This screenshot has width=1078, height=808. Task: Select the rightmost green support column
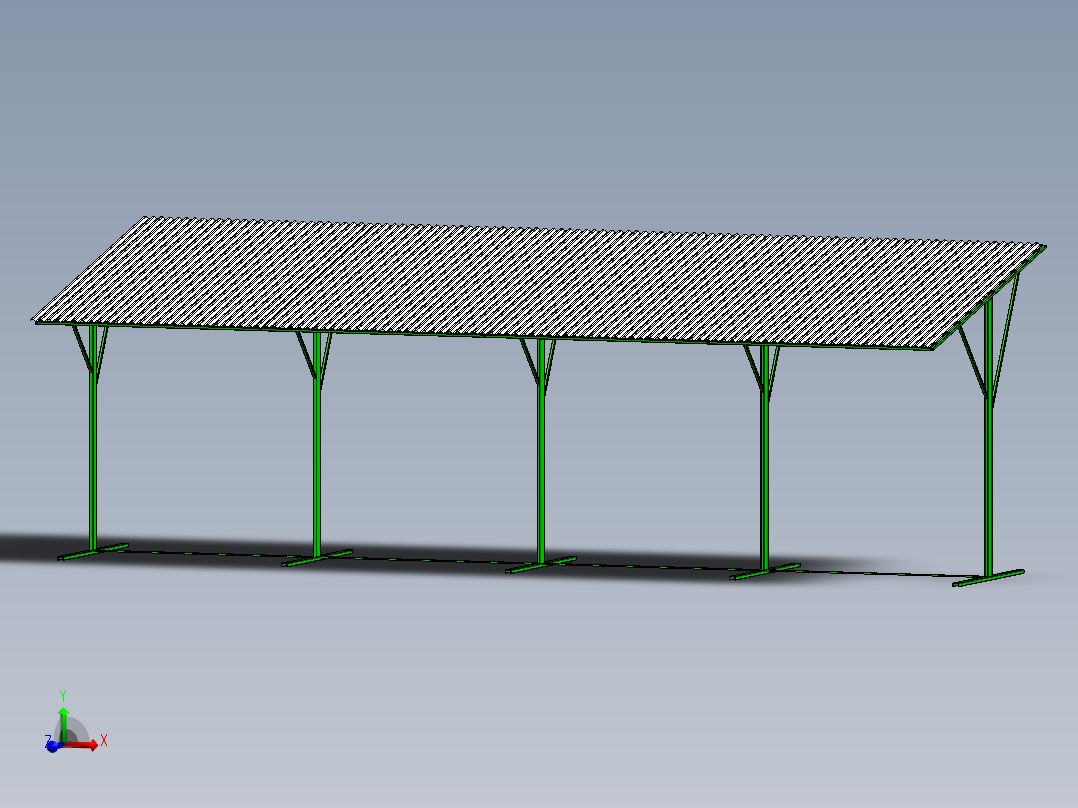point(989,437)
